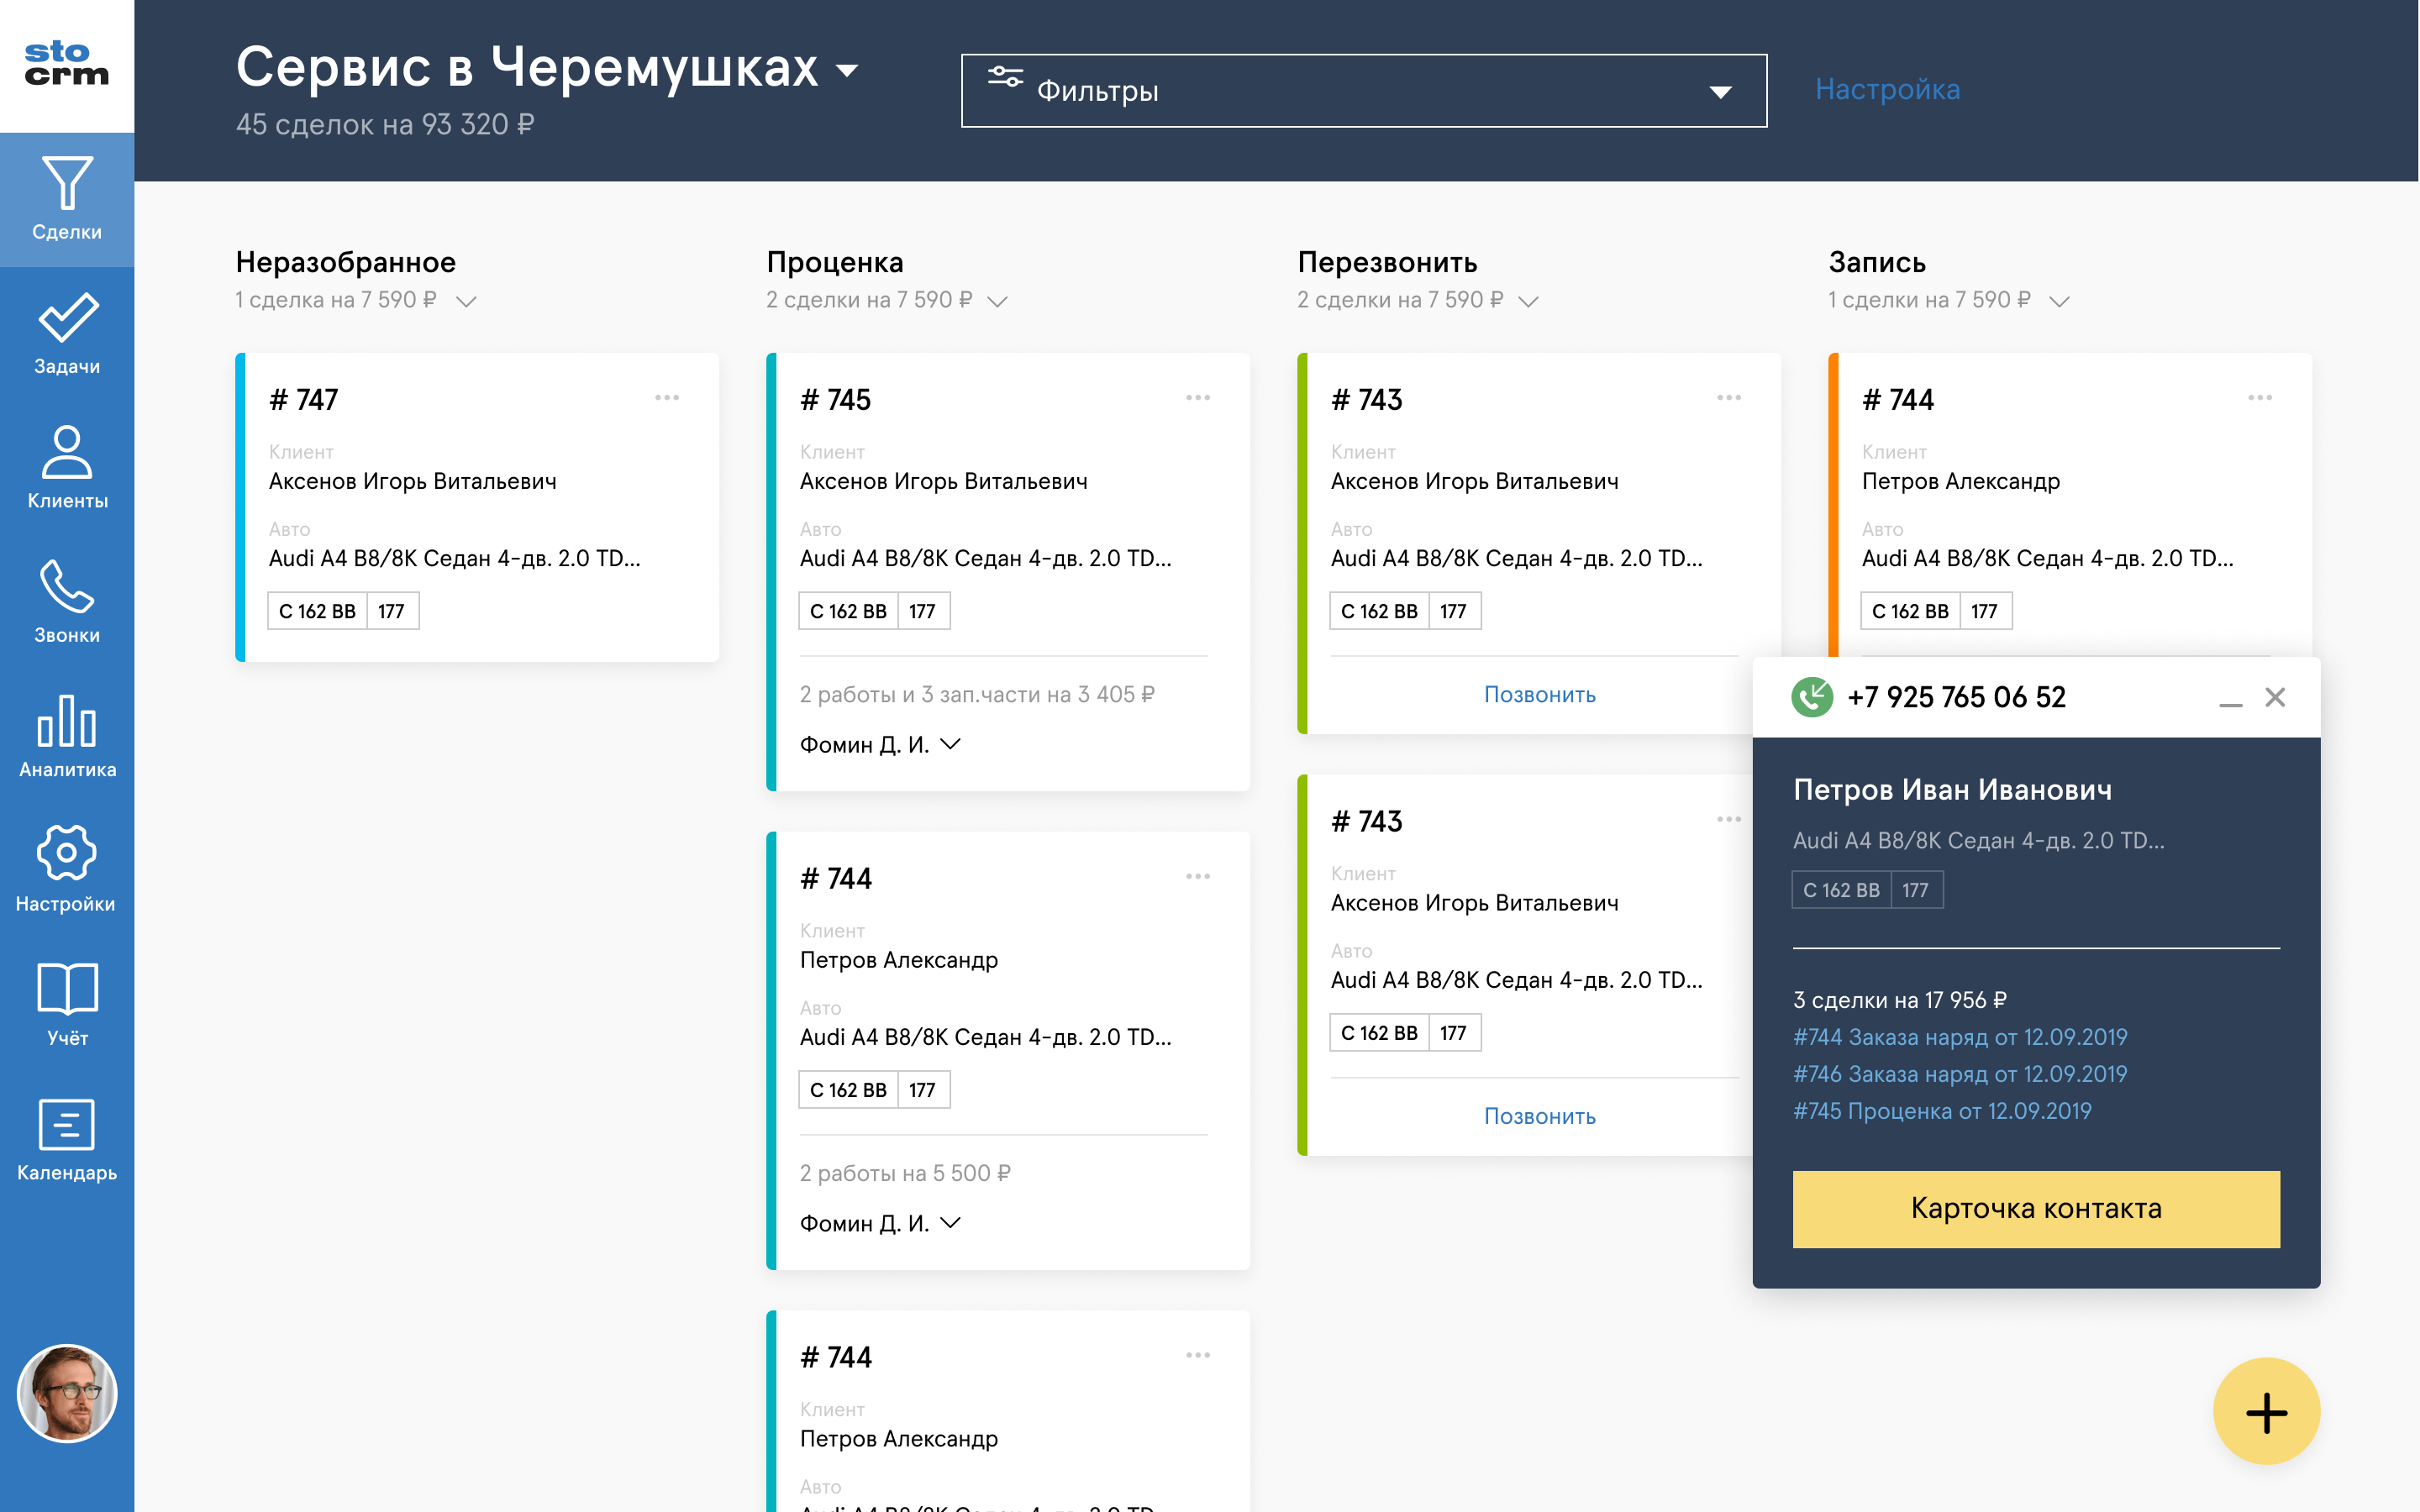This screenshot has width=2420, height=1512.
Task: Open three-dot menu on deal #747
Action: pyautogui.click(x=667, y=398)
